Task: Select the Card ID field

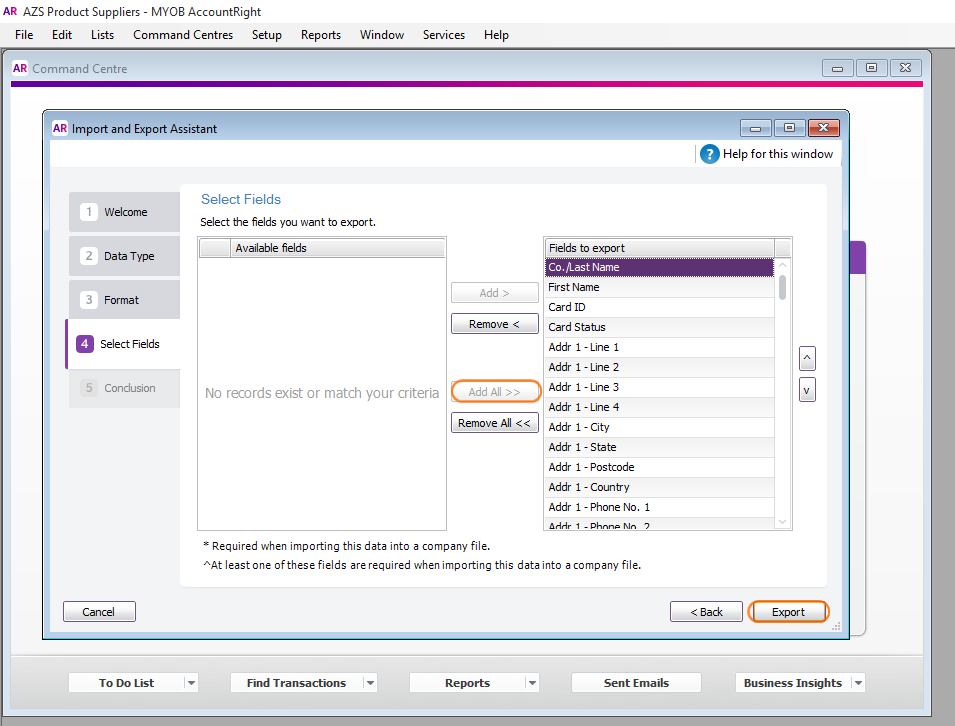Action: coord(660,307)
